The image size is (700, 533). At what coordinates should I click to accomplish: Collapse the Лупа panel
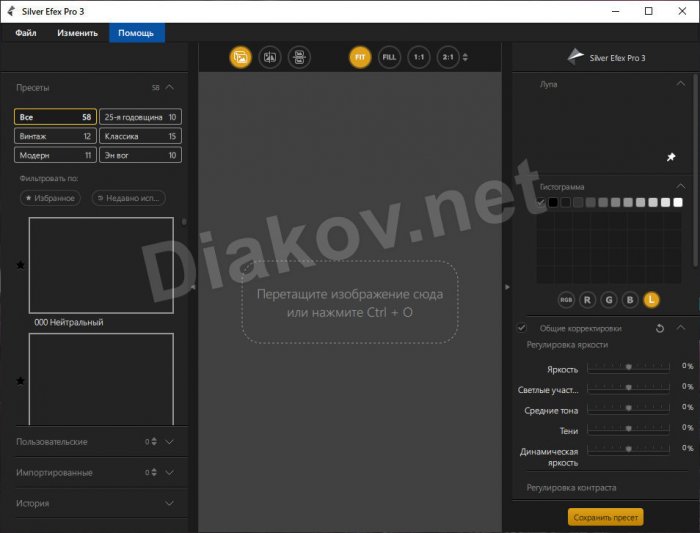[x=680, y=83]
